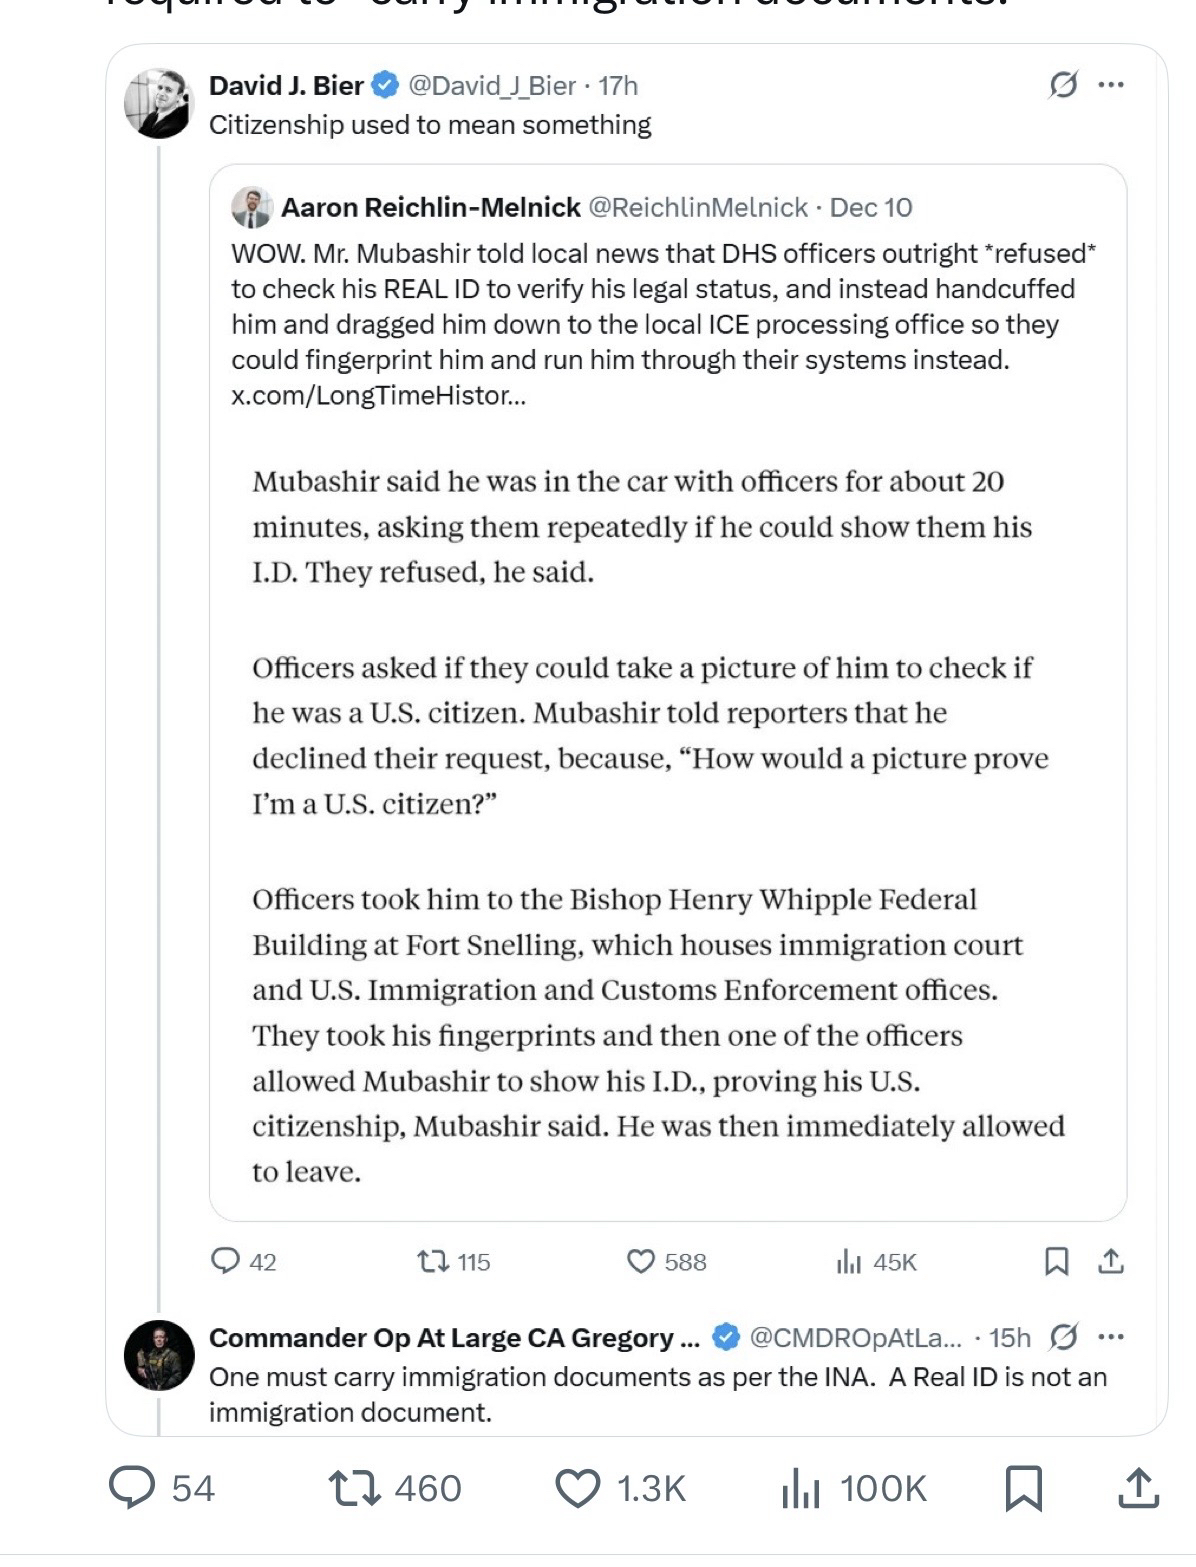
Task: Click the Grok icon on Bier's tweet
Action: tap(1062, 87)
